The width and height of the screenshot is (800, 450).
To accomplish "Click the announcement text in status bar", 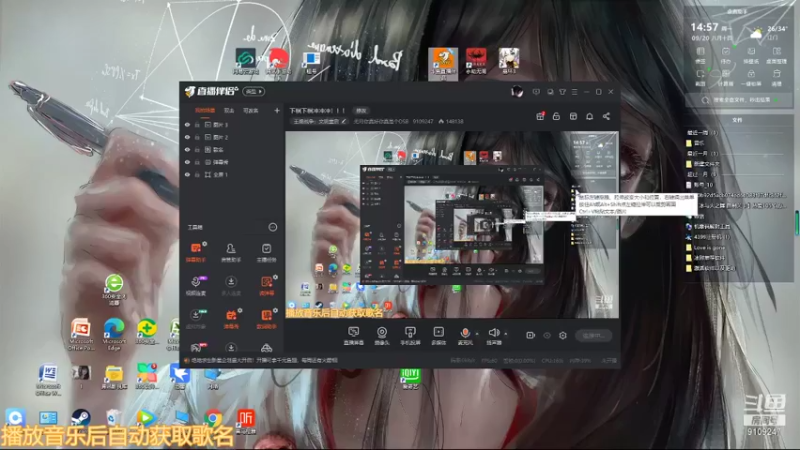I will tap(264, 360).
